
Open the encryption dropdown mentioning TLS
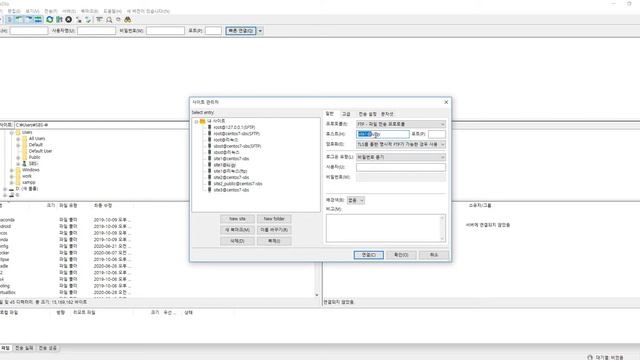click(401, 144)
